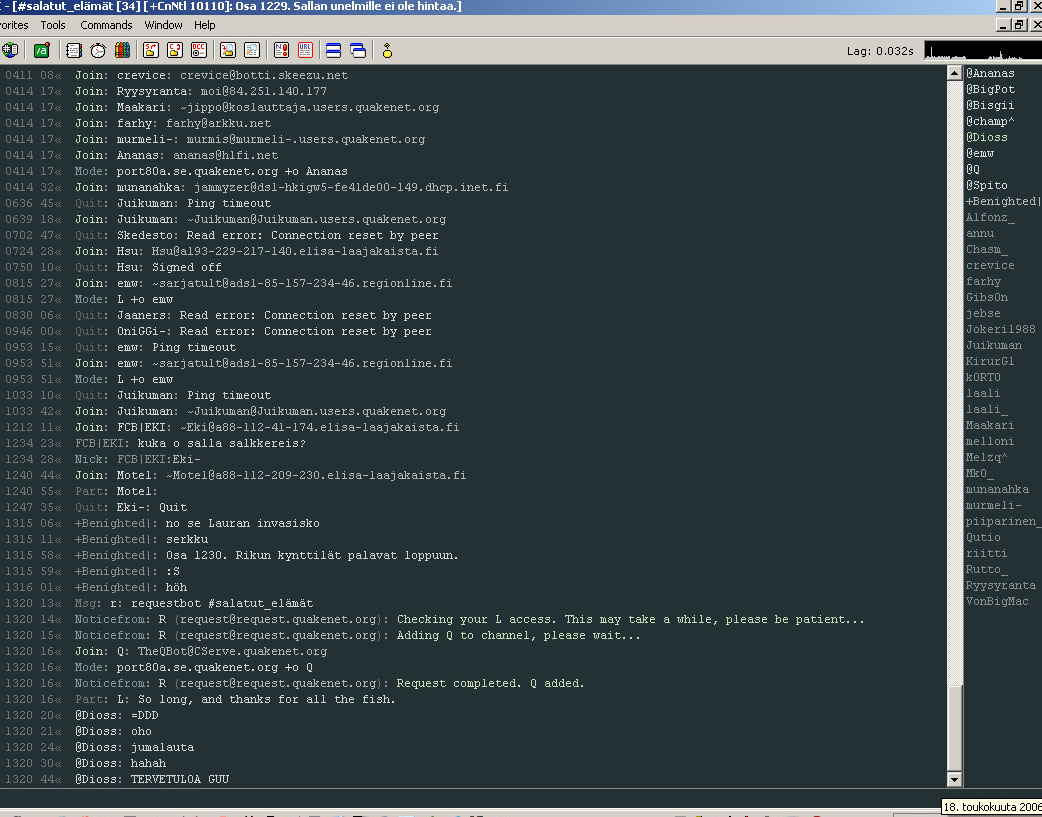Click the DCC Chat toolbar icon
The width and height of the screenshot is (1042, 817).
175,51
